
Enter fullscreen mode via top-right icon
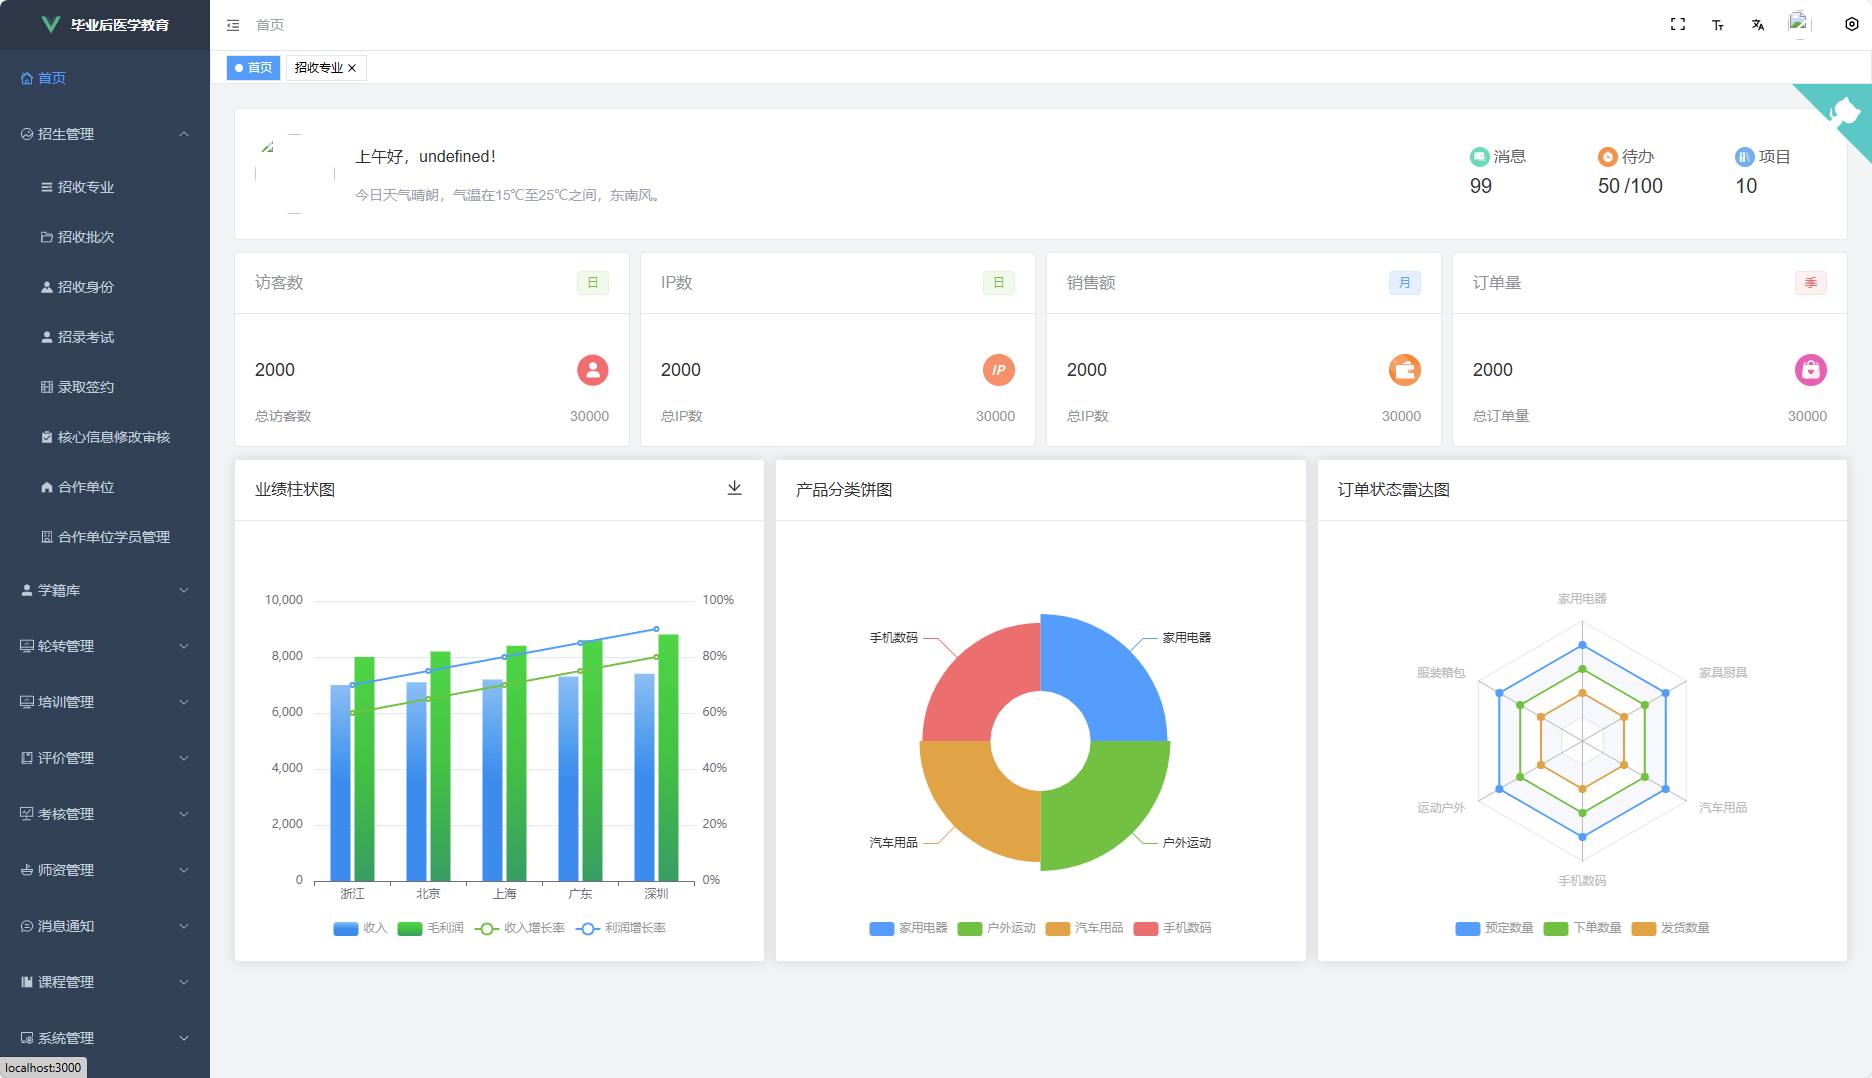pyautogui.click(x=1677, y=25)
